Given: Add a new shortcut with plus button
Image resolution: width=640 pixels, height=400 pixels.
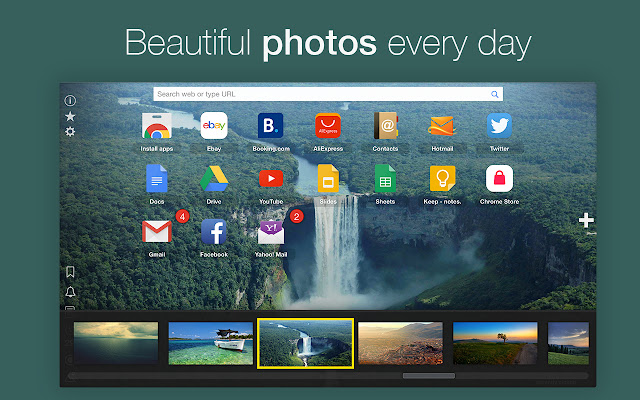Looking at the screenshot, I should [x=586, y=220].
